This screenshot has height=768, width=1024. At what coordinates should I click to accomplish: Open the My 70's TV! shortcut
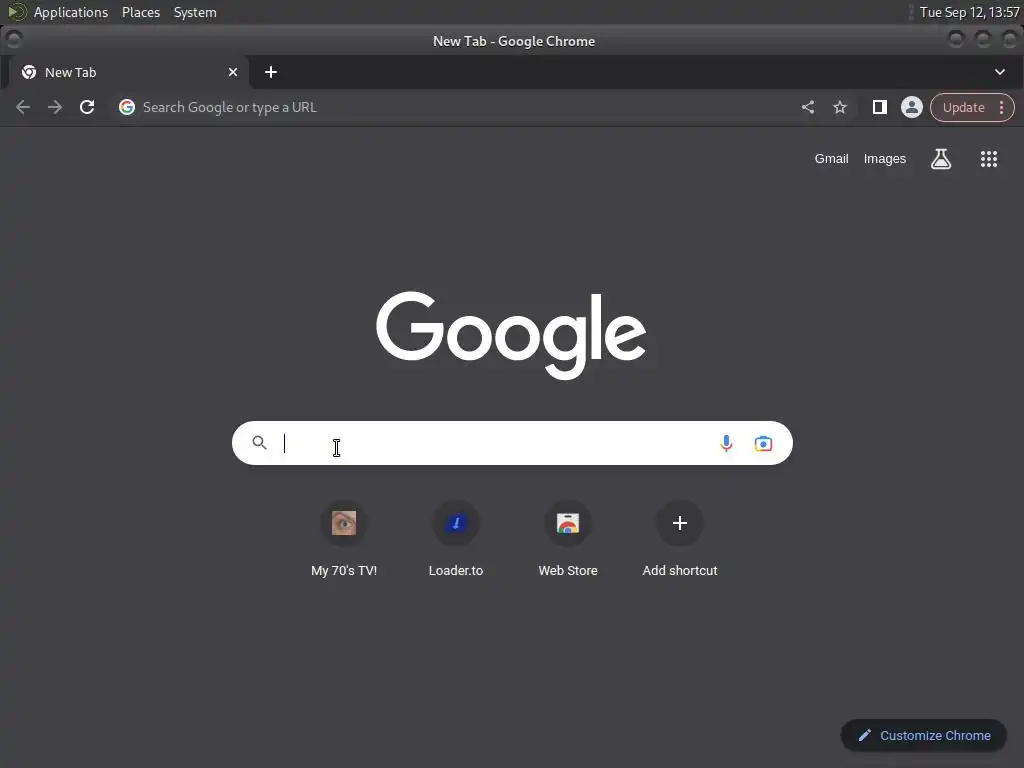point(344,539)
